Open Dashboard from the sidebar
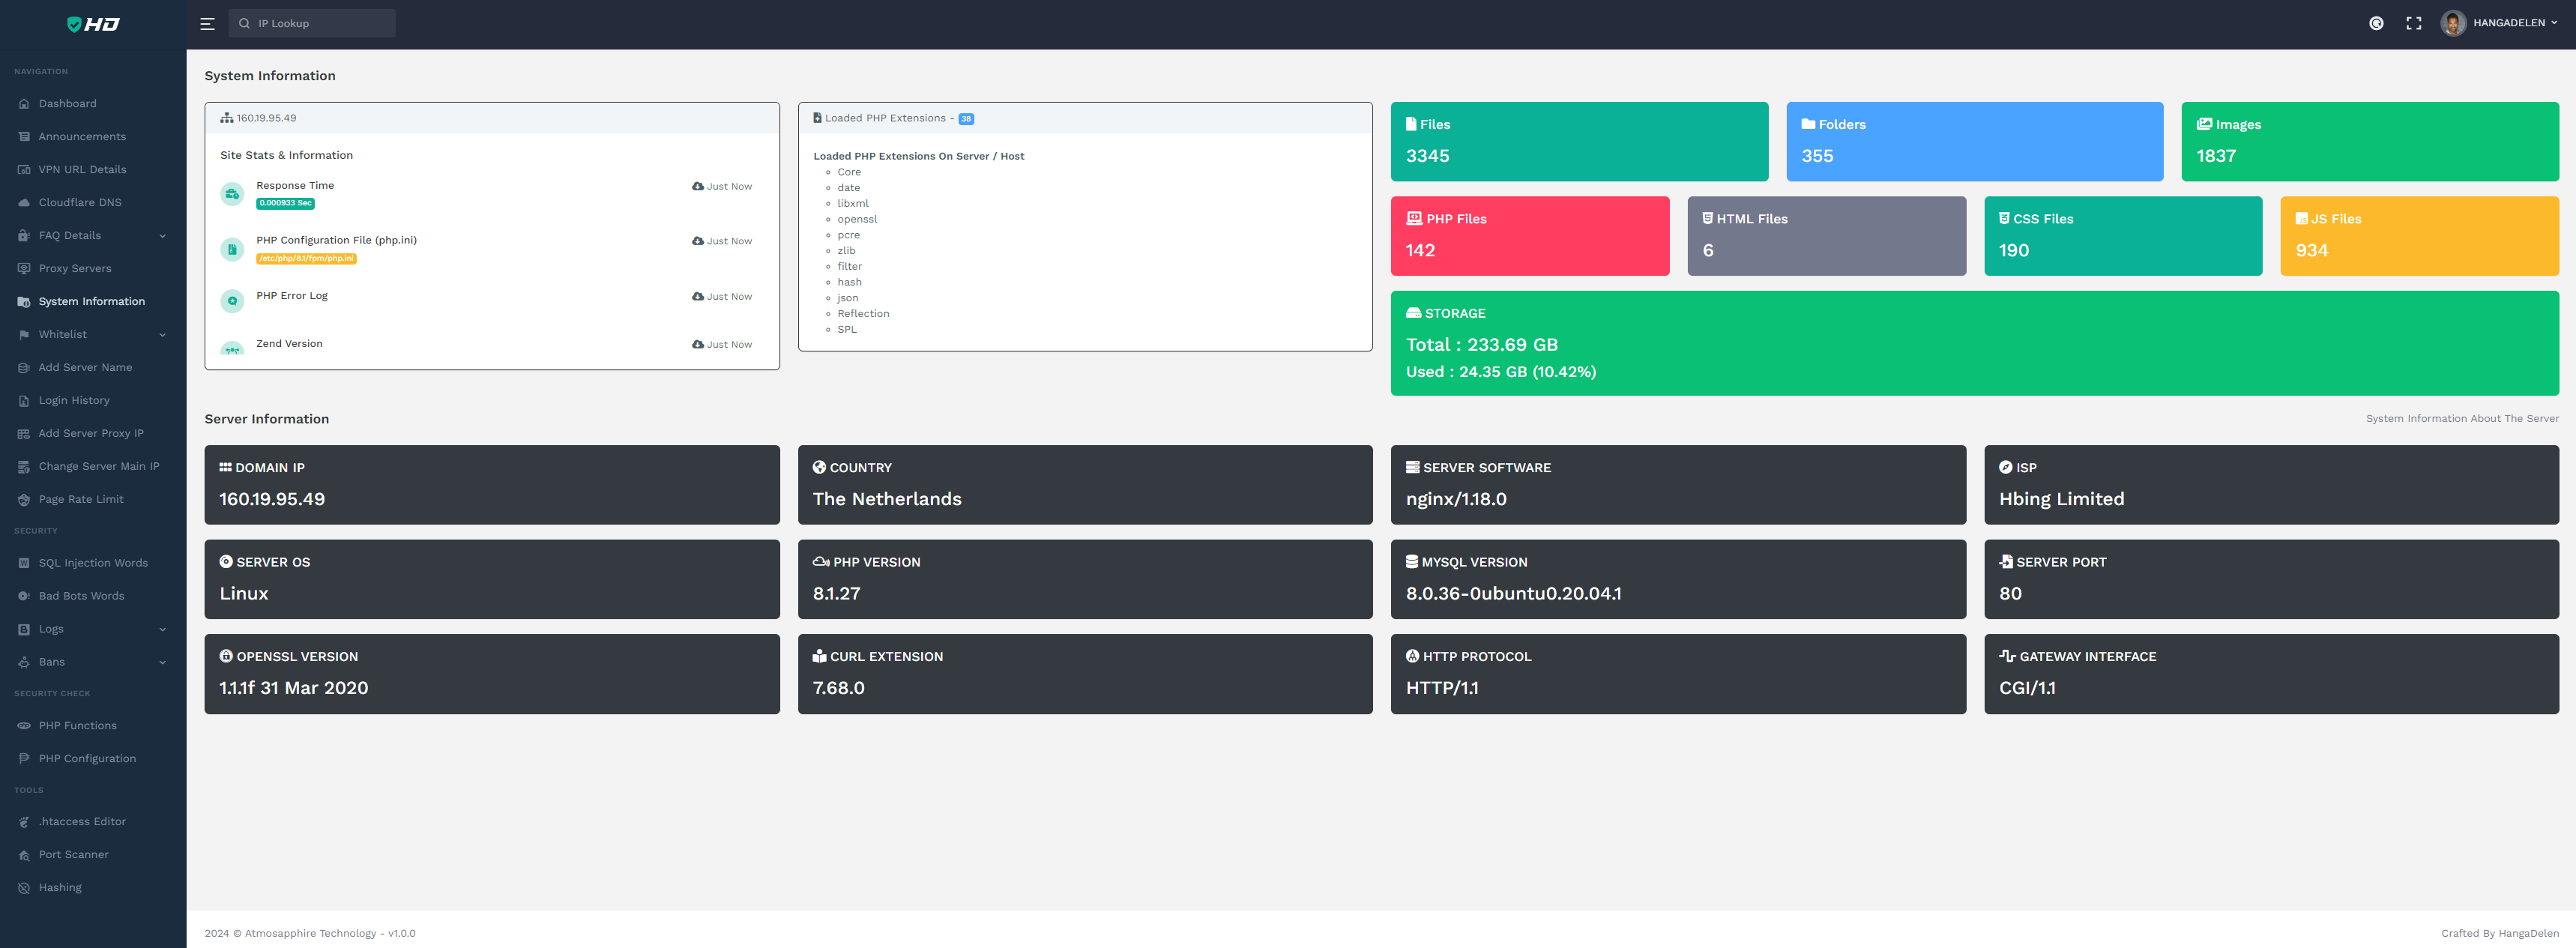2576x948 pixels. 67,104
